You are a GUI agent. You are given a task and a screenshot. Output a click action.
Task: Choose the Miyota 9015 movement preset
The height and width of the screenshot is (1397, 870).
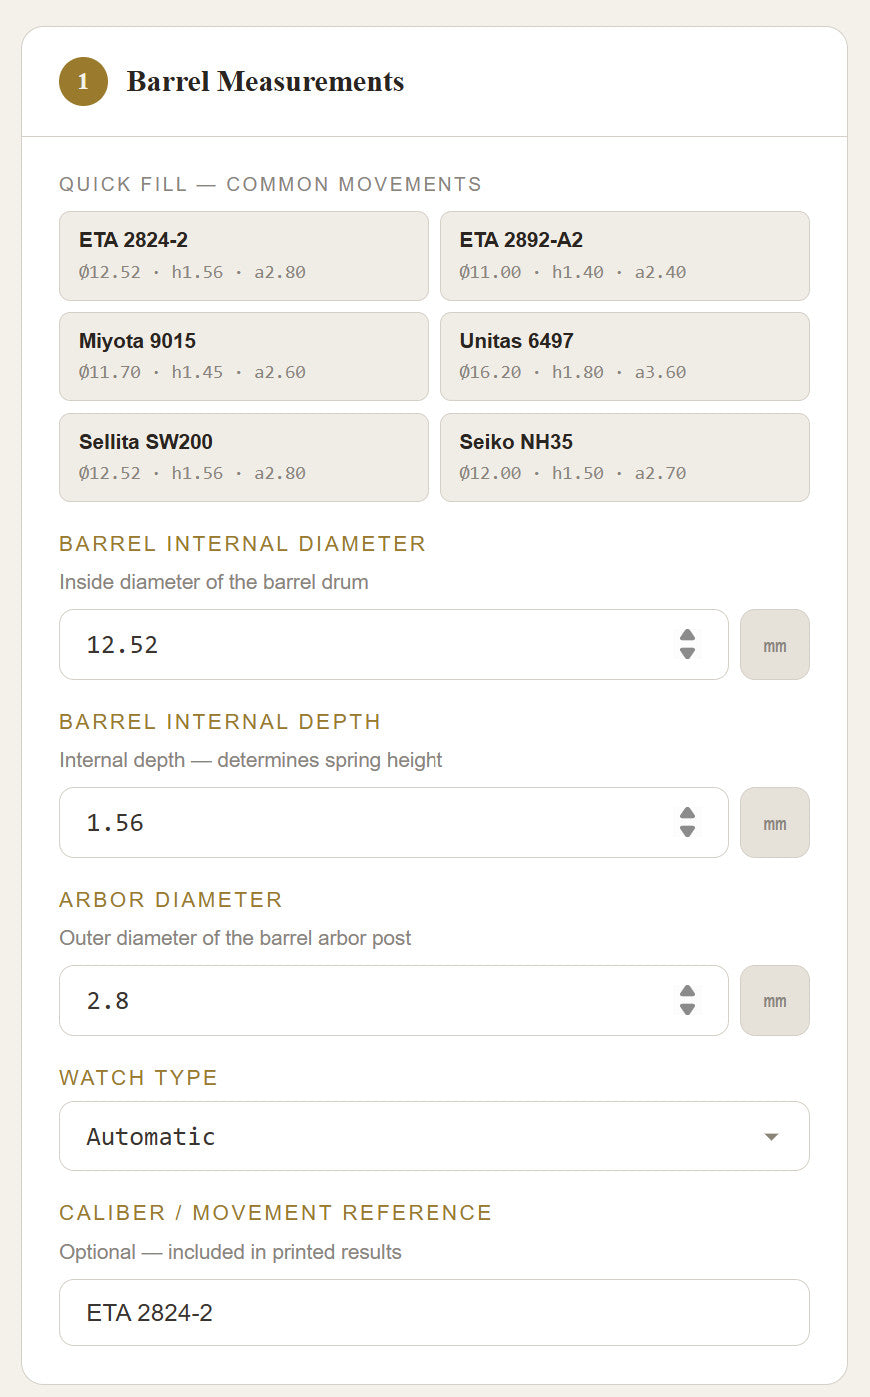click(x=244, y=357)
